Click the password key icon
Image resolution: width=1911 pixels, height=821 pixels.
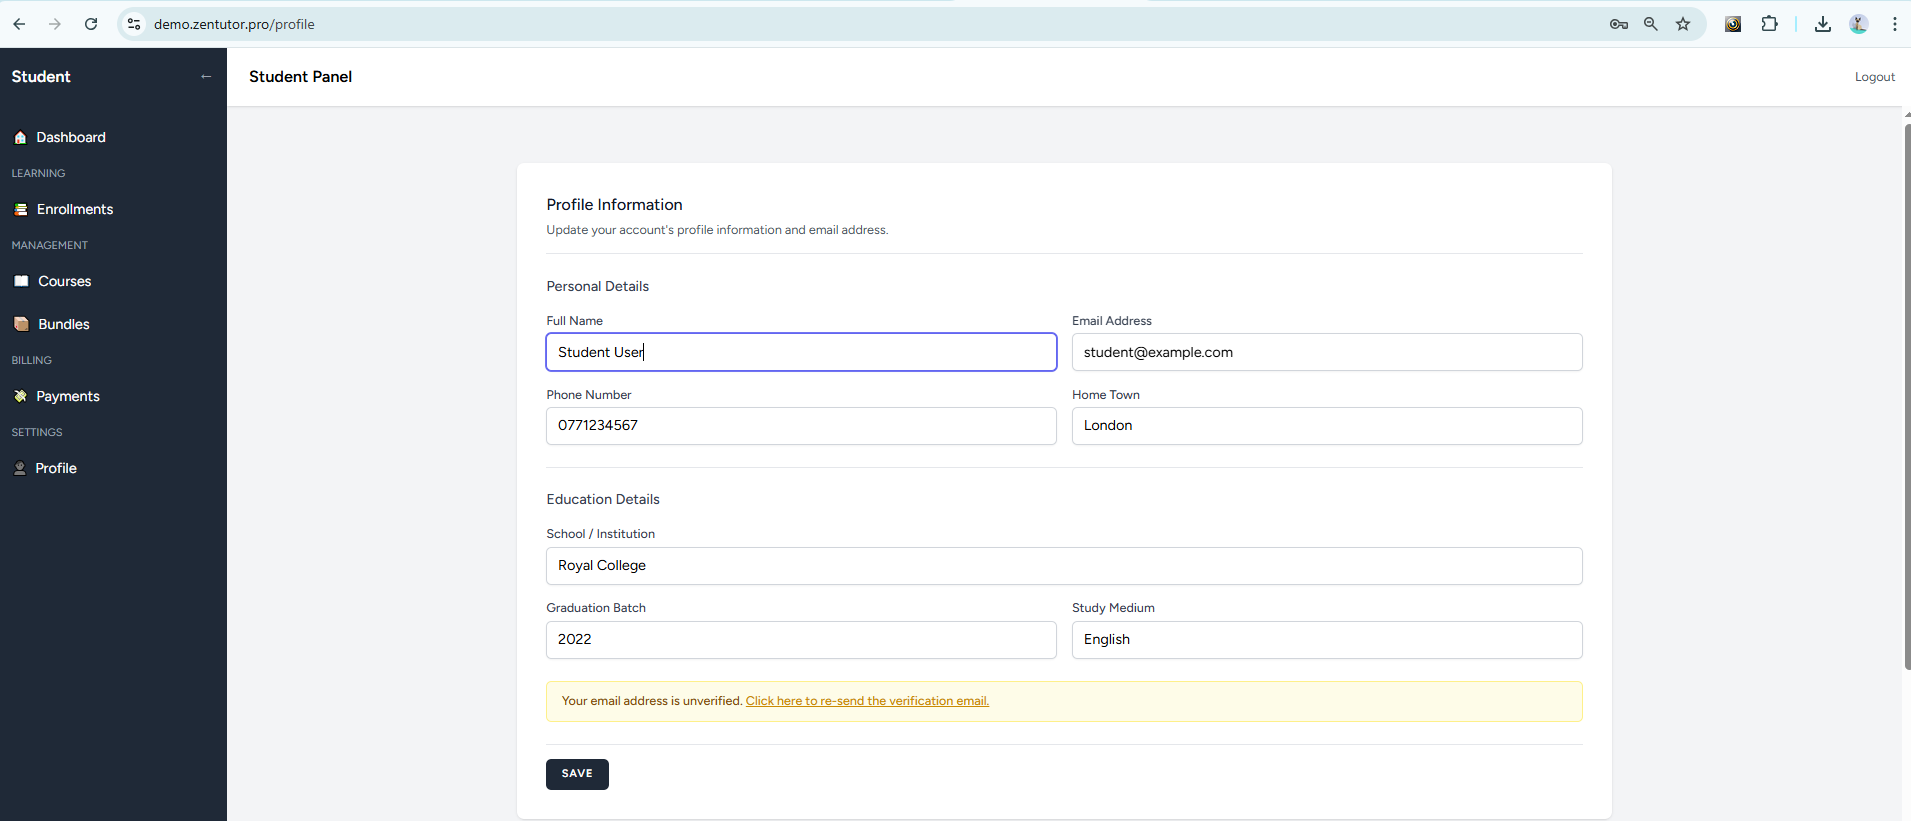tap(1619, 24)
